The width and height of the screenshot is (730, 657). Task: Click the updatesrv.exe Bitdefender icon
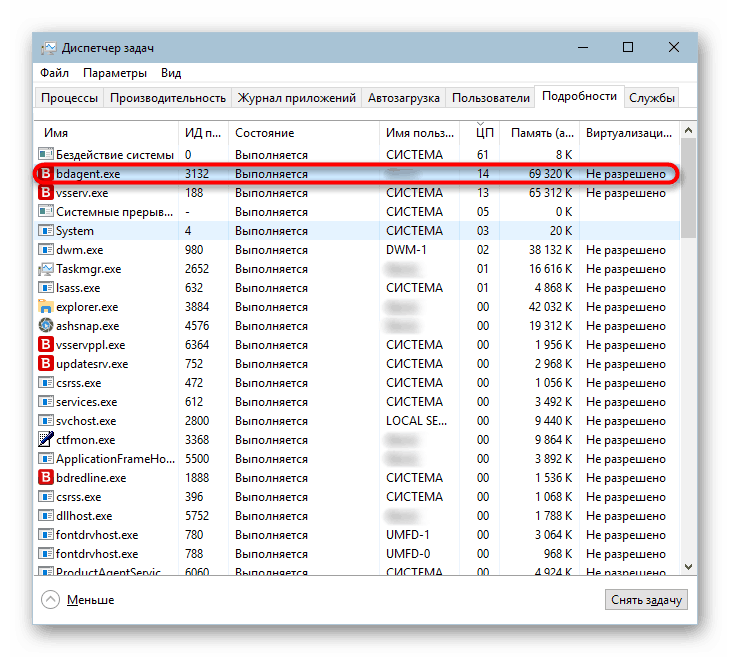coord(46,364)
